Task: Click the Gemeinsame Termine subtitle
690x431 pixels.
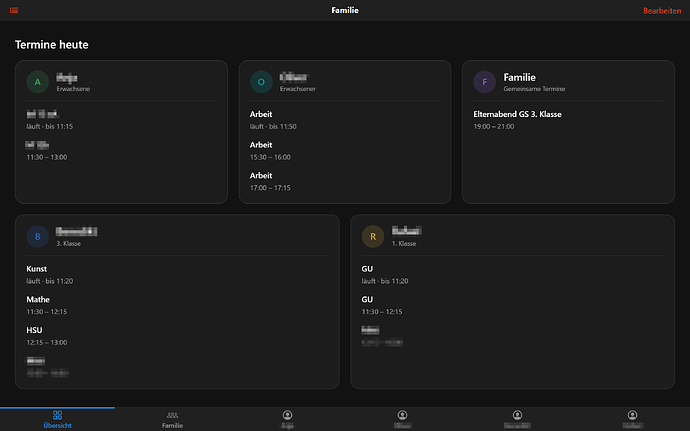Action: pyautogui.click(x=534, y=89)
